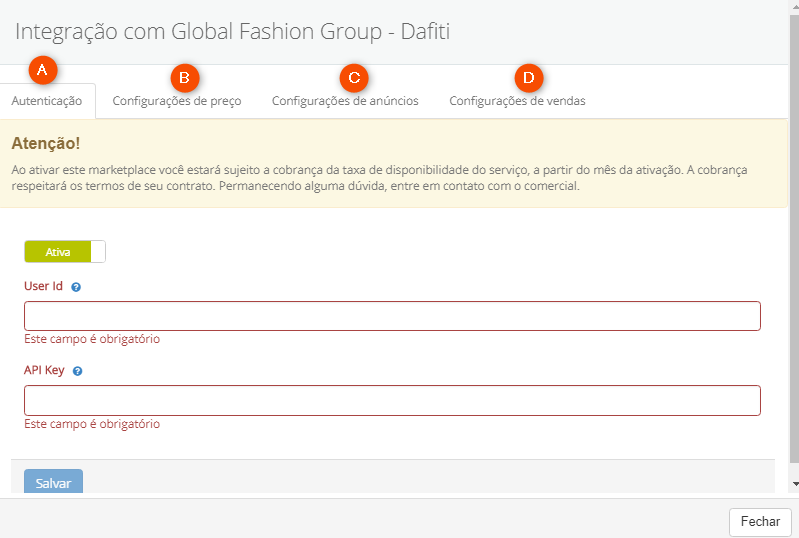
Task: Click the vertical scrollbar thumb
Action: coord(795,239)
